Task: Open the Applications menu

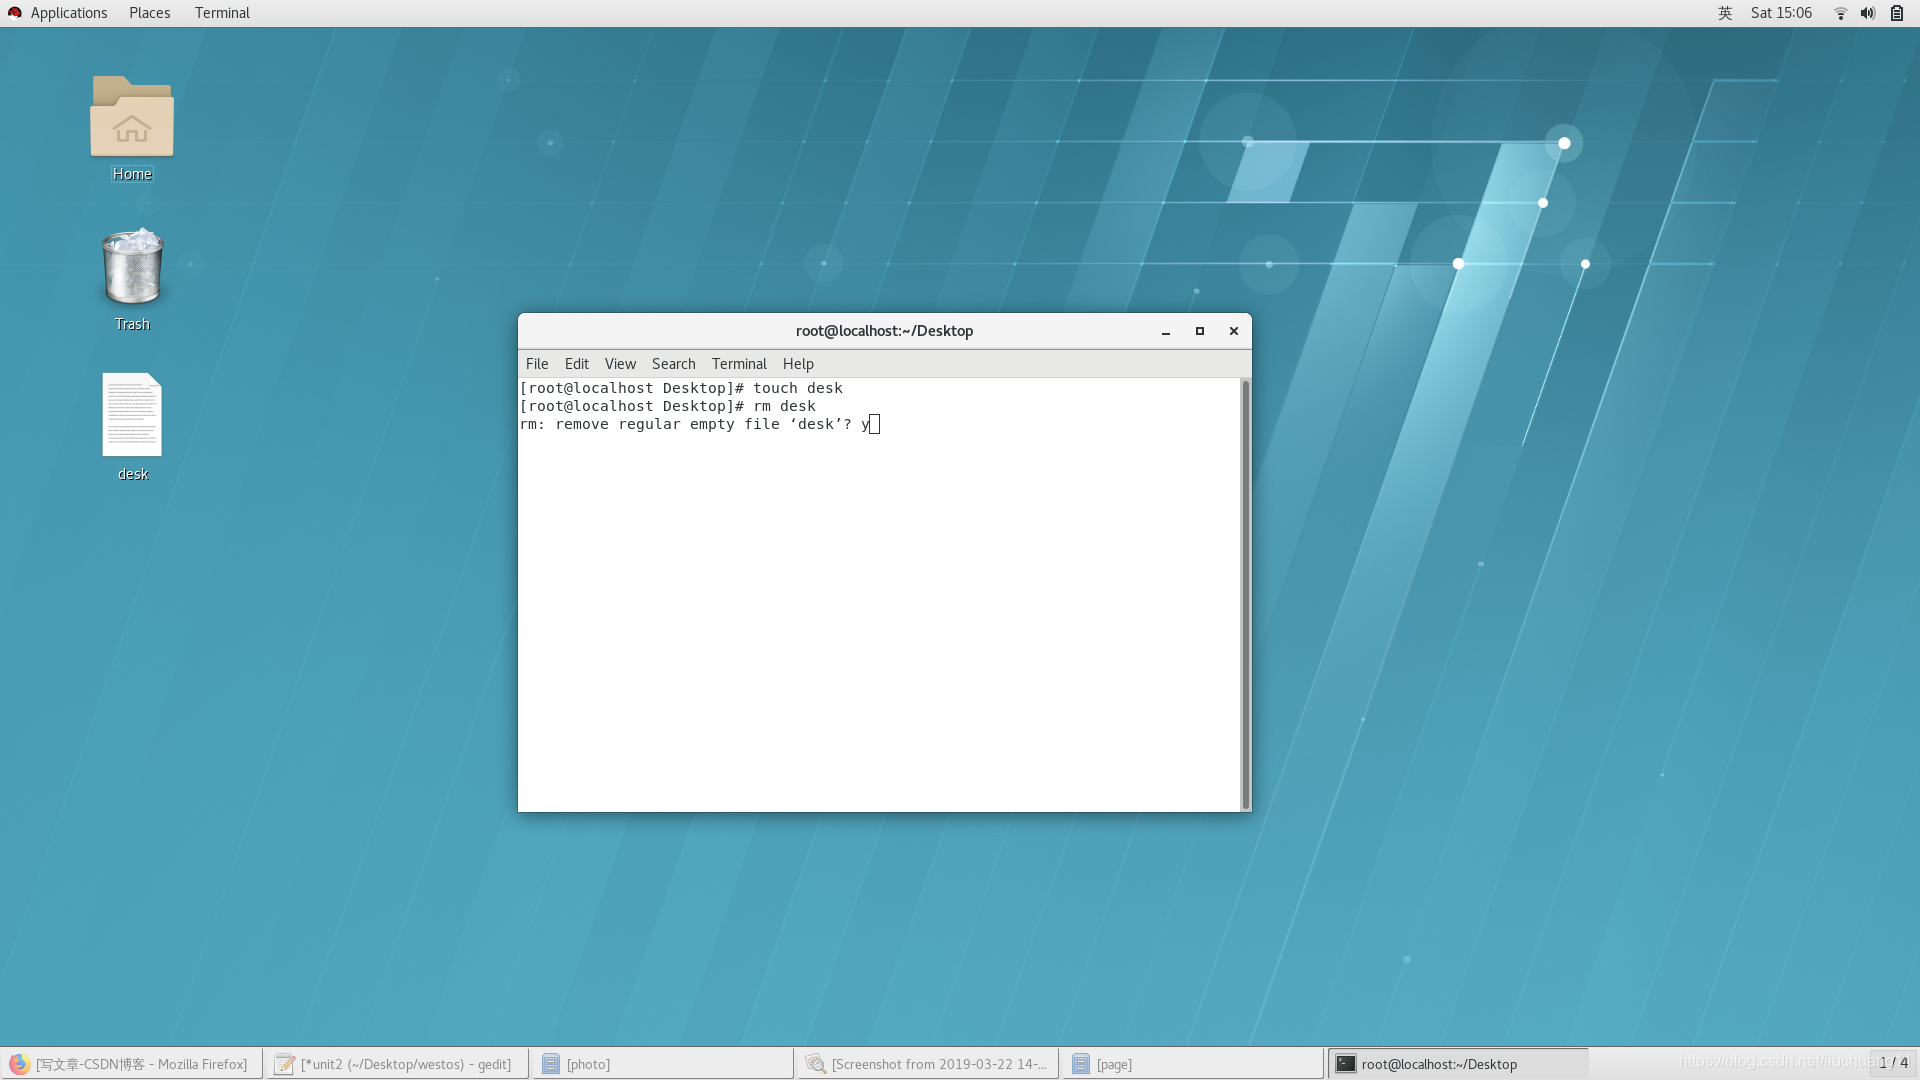Action: pyautogui.click(x=69, y=13)
